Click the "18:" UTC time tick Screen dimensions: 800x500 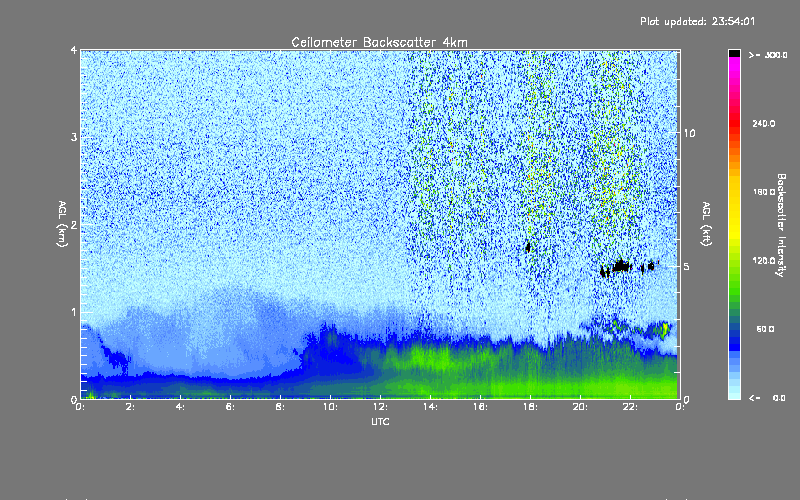pyautogui.click(x=530, y=407)
